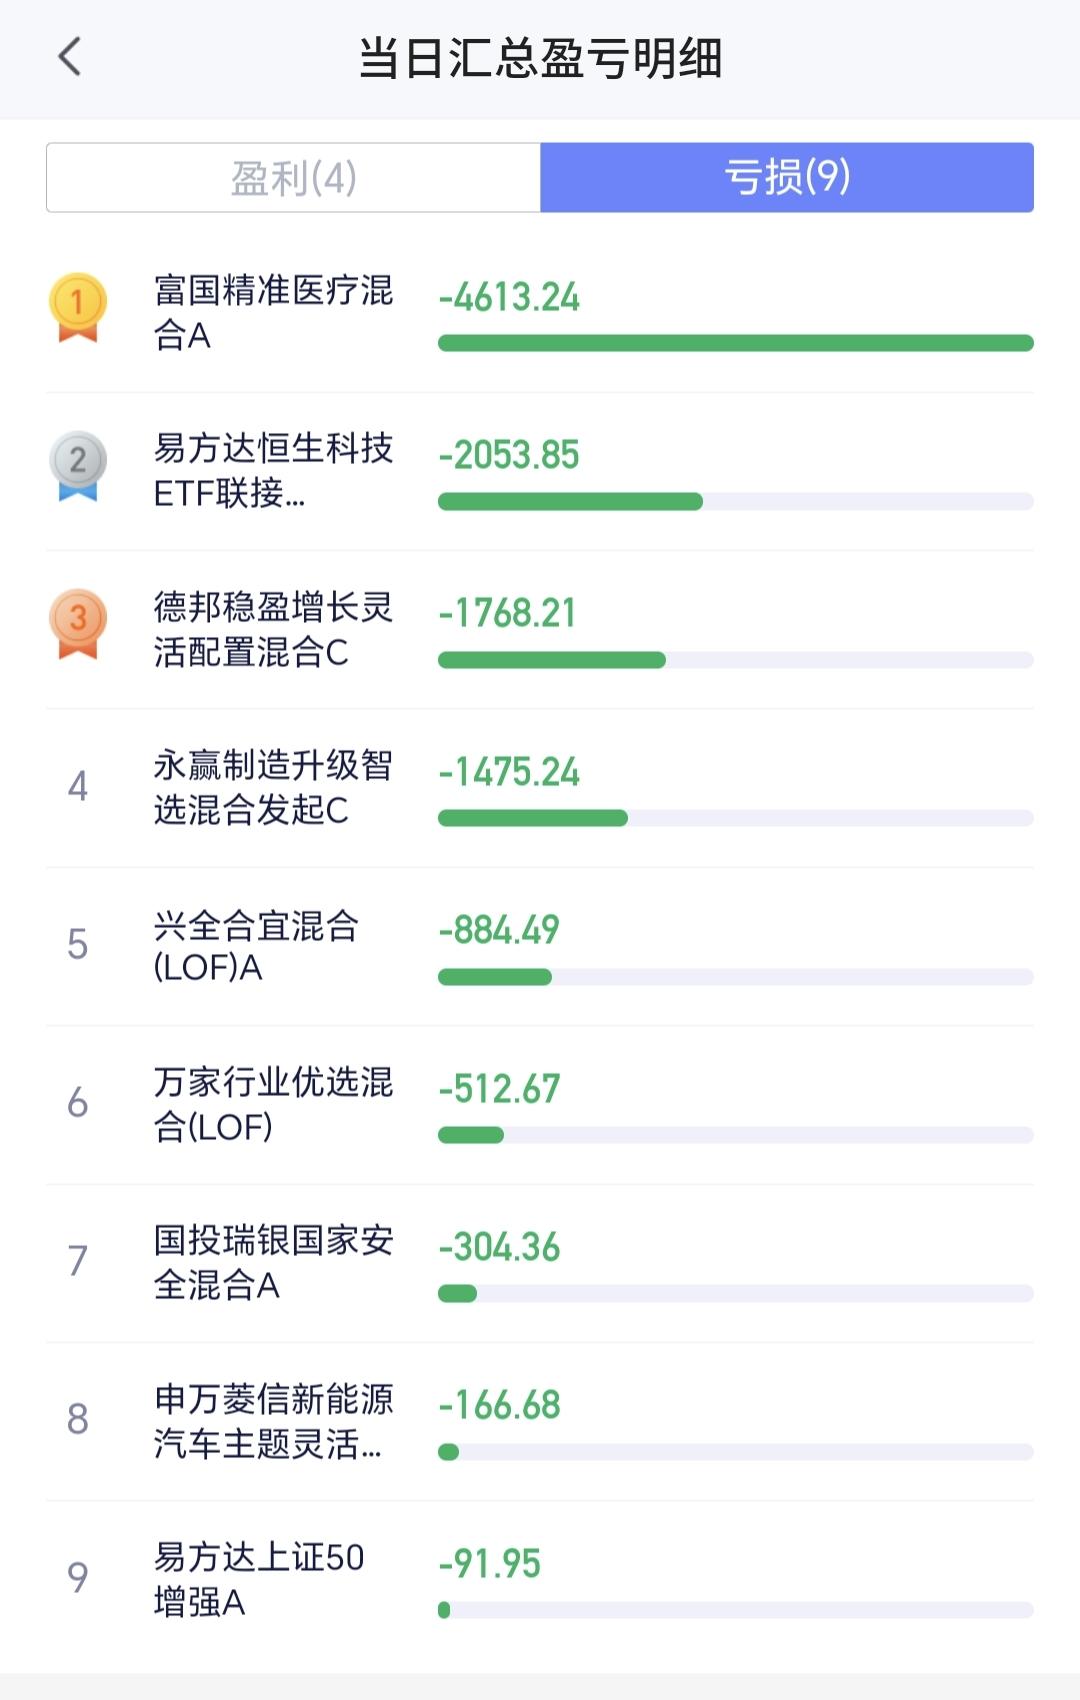Viewport: 1080px width, 1700px height.
Task: Tap the back arrow icon
Action: click(x=70, y=57)
